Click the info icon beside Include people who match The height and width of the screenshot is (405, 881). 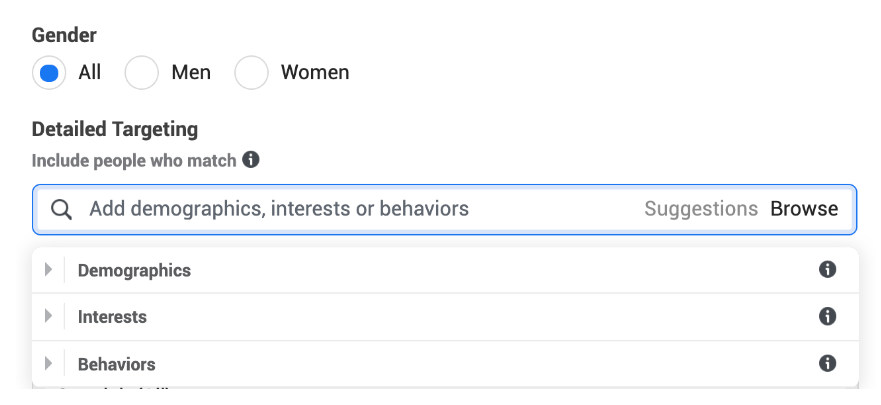251,159
